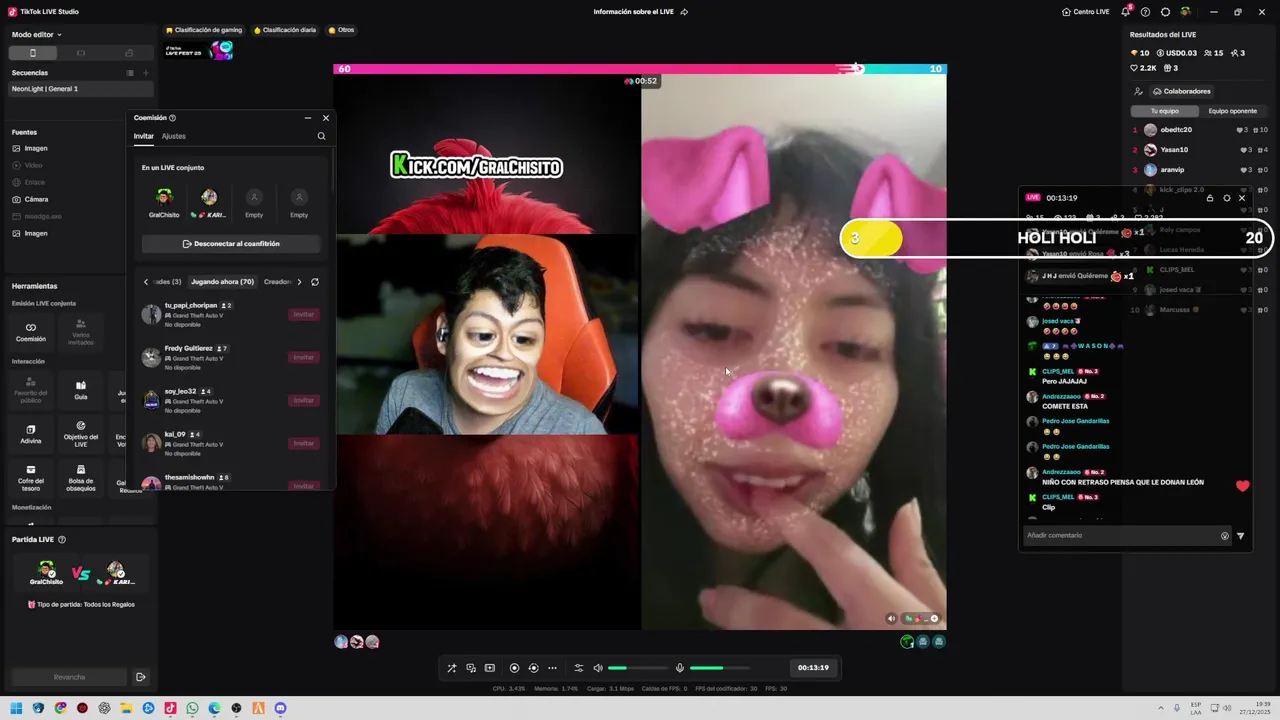Open the Otros ranking tab

(x=341, y=30)
